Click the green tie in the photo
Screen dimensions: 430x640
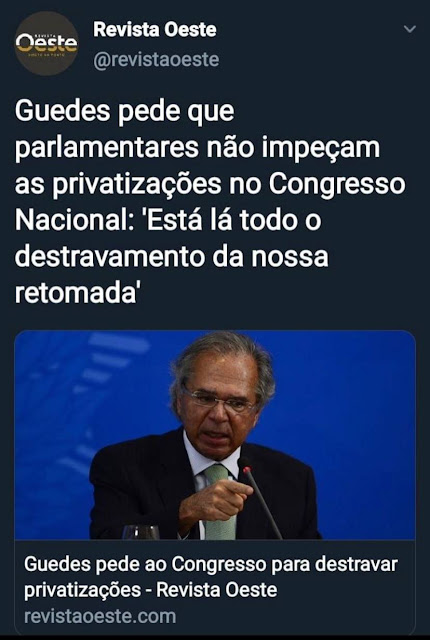pyautogui.click(x=219, y=502)
